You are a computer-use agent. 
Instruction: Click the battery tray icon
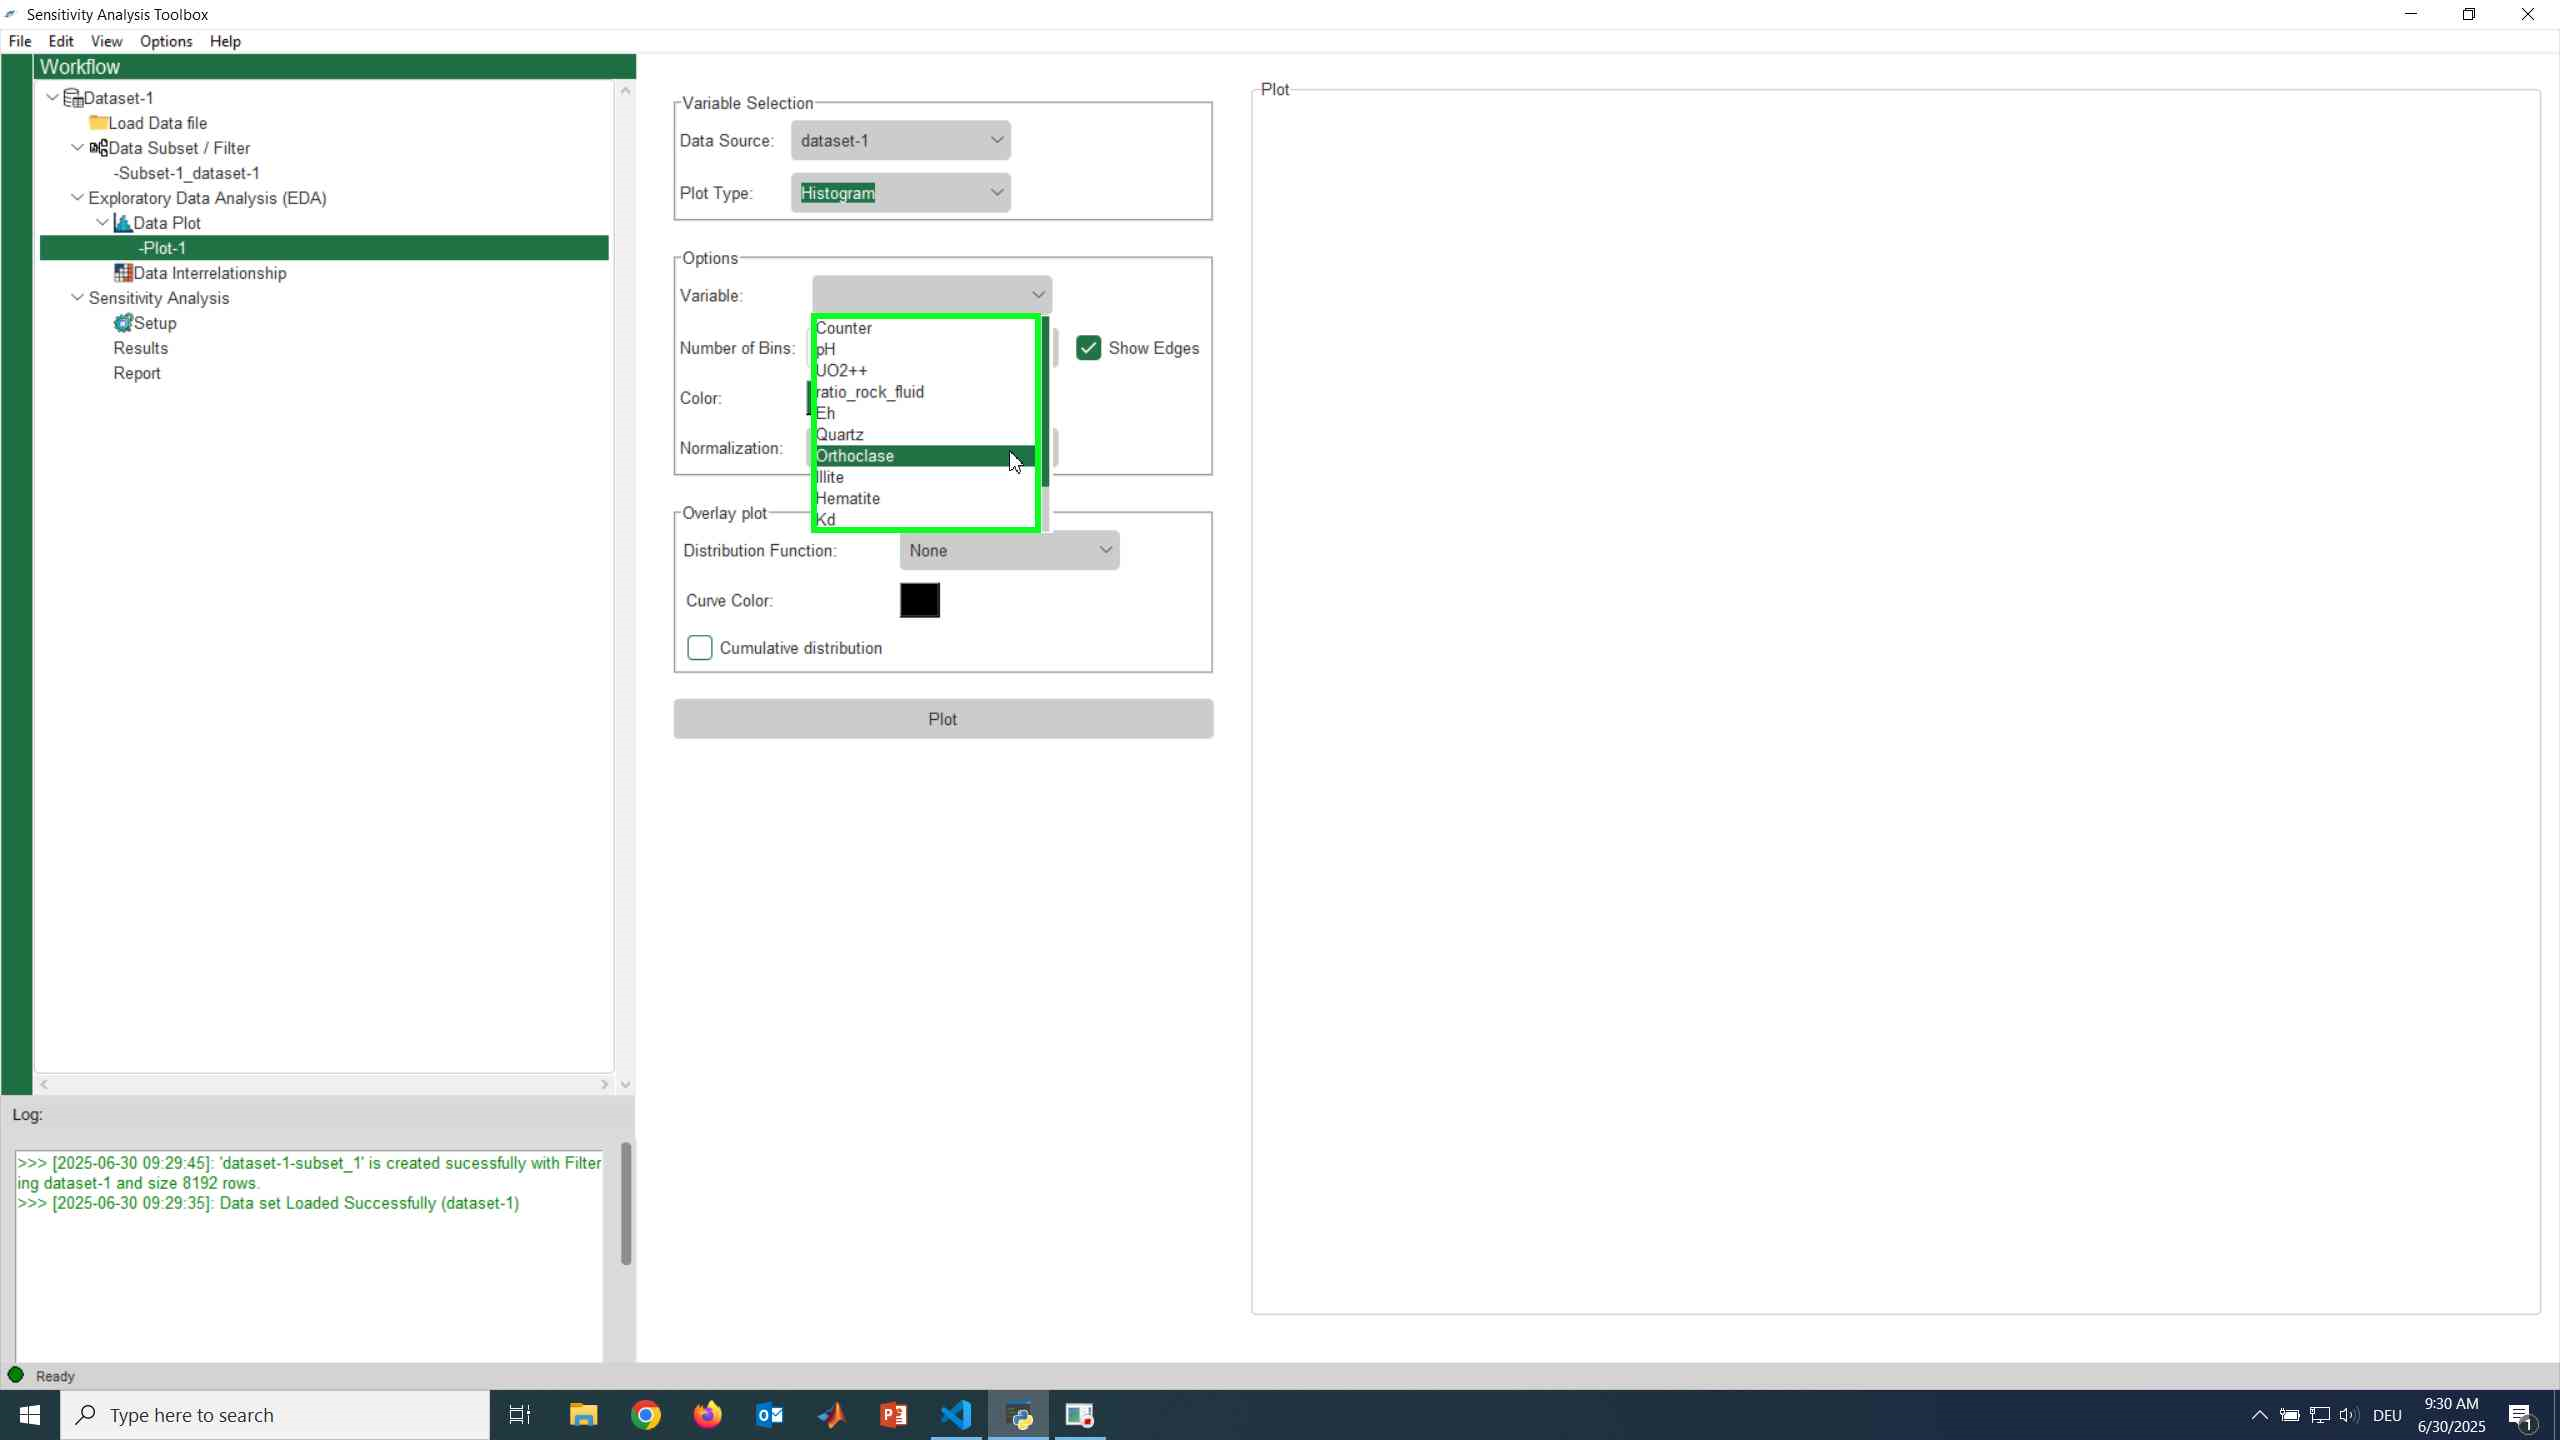pyautogui.click(x=2290, y=1415)
